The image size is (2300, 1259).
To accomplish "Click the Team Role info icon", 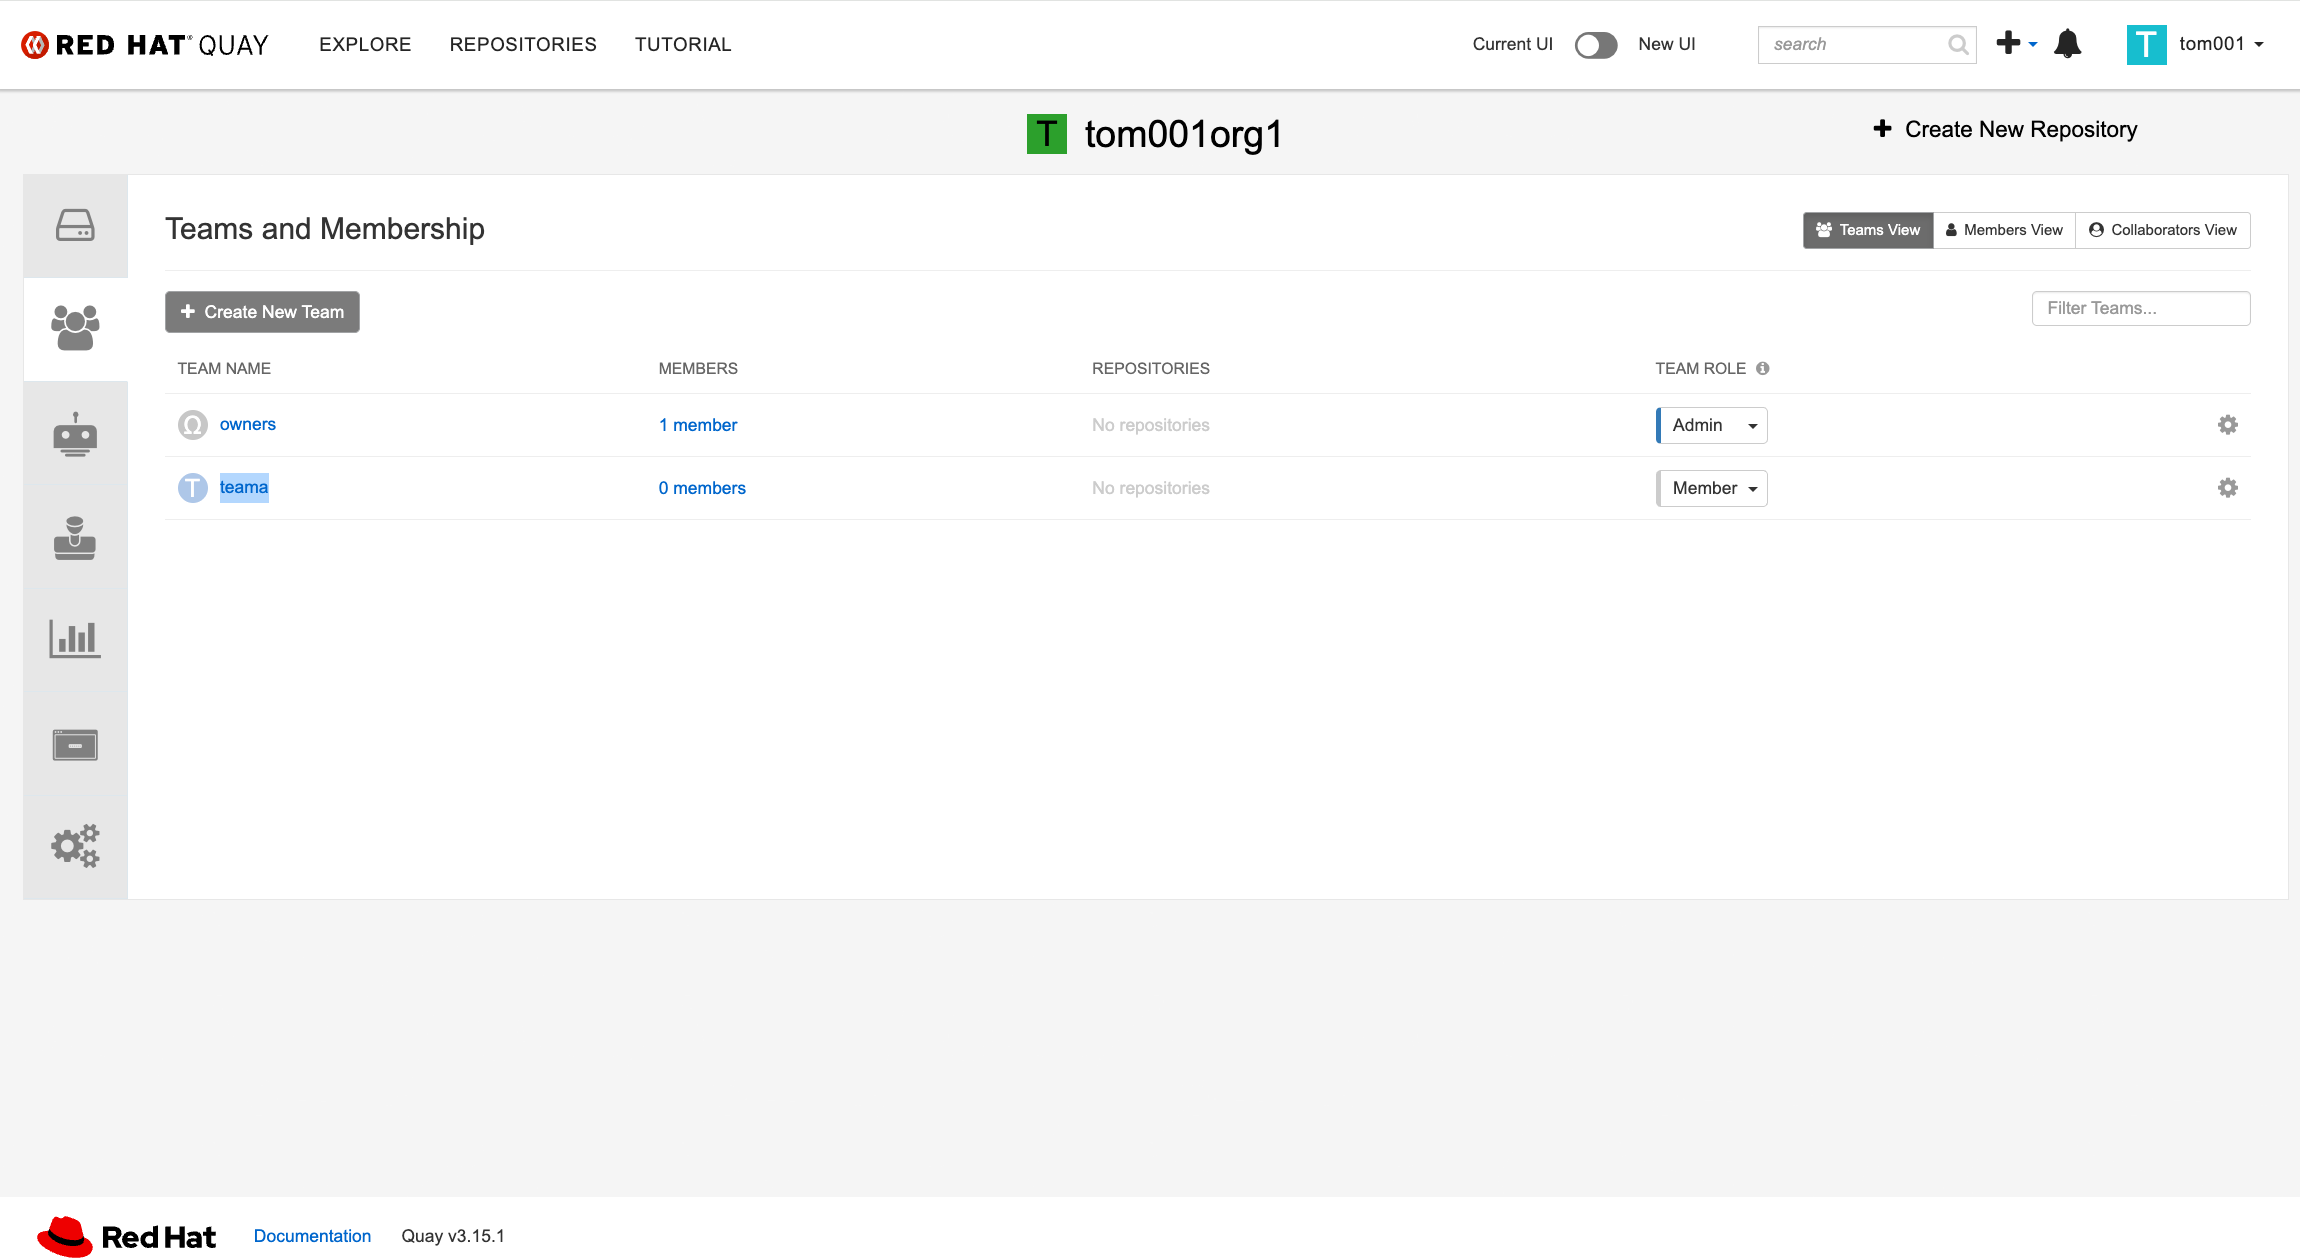I will click(x=1763, y=368).
